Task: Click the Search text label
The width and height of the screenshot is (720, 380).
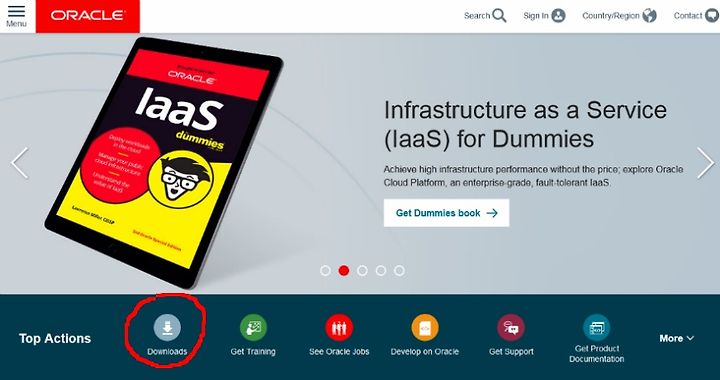Action: coord(477,16)
